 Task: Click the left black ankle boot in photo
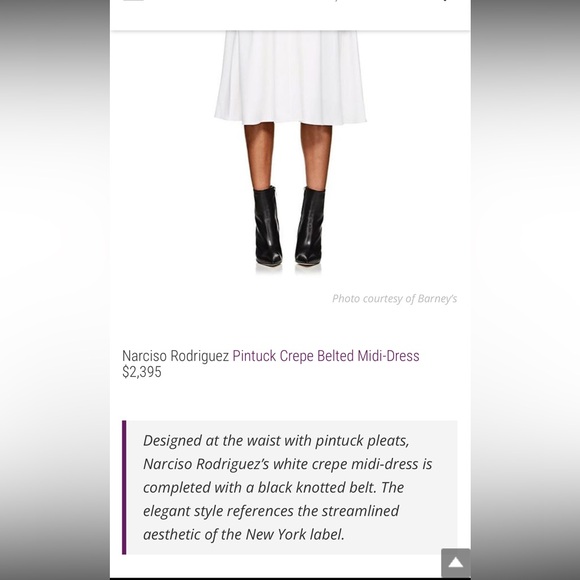[x=268, y=226]
